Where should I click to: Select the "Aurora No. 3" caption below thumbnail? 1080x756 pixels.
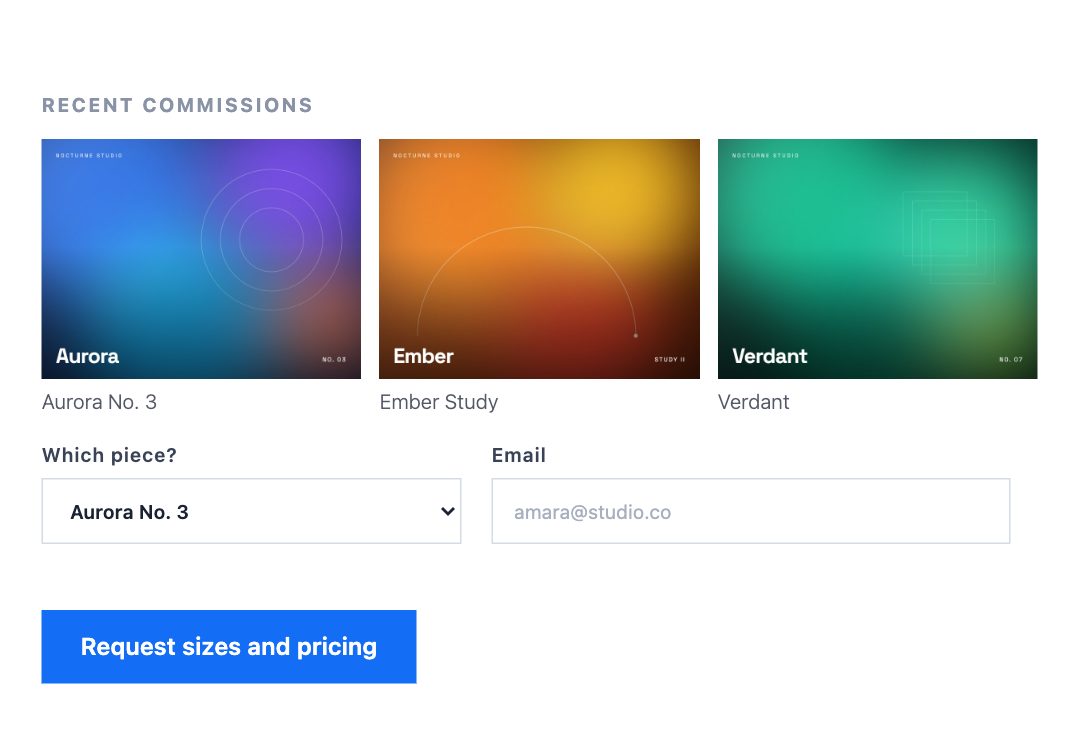99,402
